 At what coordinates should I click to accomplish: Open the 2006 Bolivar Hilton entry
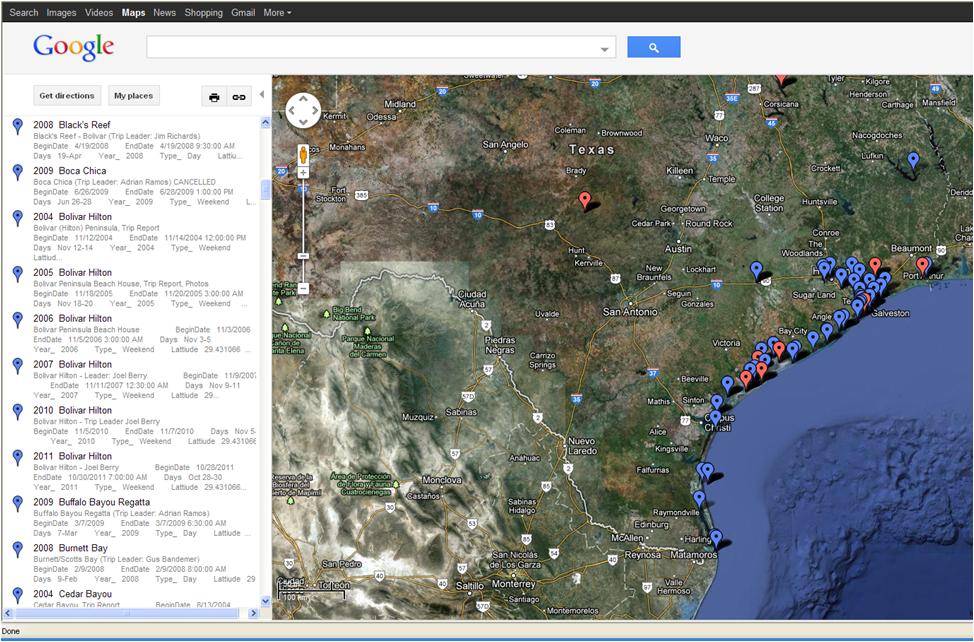pyautogui.click(x=73, y=319)
